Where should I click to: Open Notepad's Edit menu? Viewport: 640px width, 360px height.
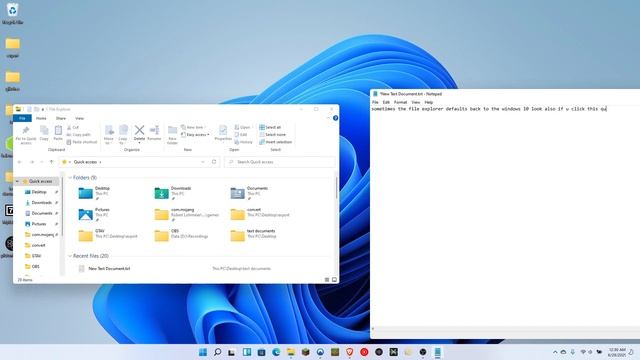[x=386, y=102]
